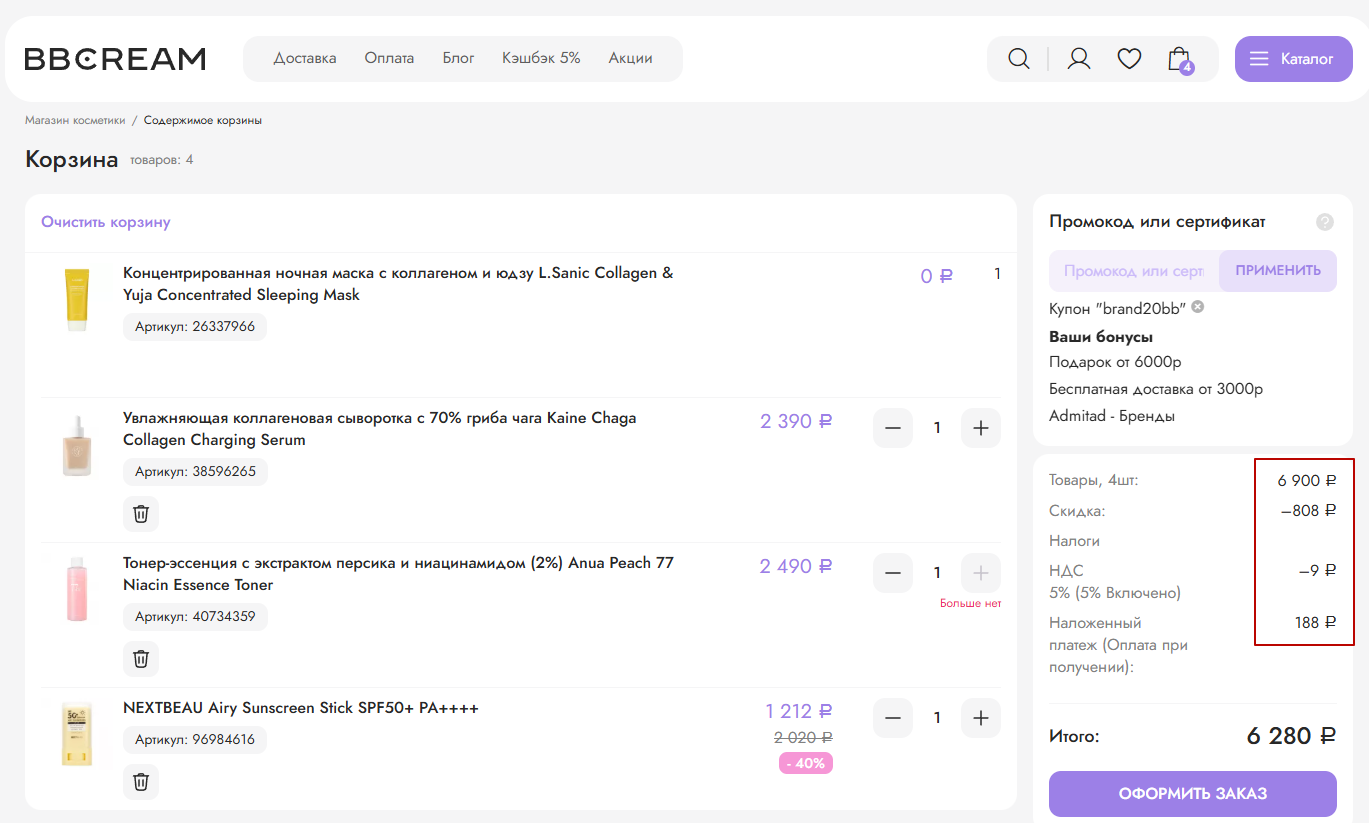This screenshot has width=1369, height=823.
Task: Click the 2 390 ₽ serum price
Action: [796, 421]
